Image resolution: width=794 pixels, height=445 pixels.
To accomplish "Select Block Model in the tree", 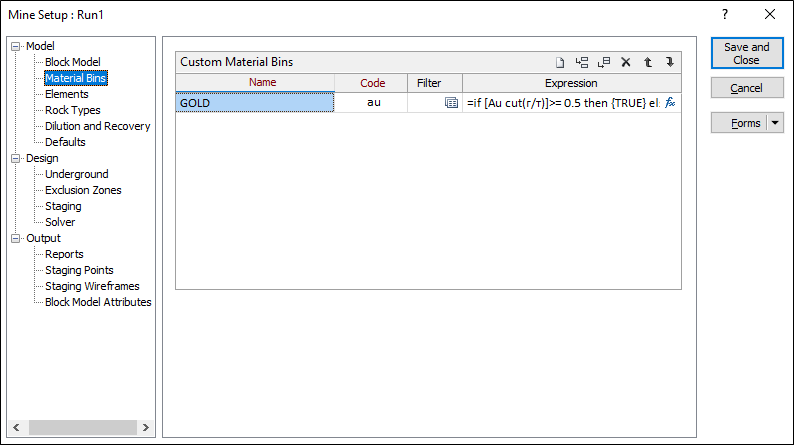I will 73,62.
